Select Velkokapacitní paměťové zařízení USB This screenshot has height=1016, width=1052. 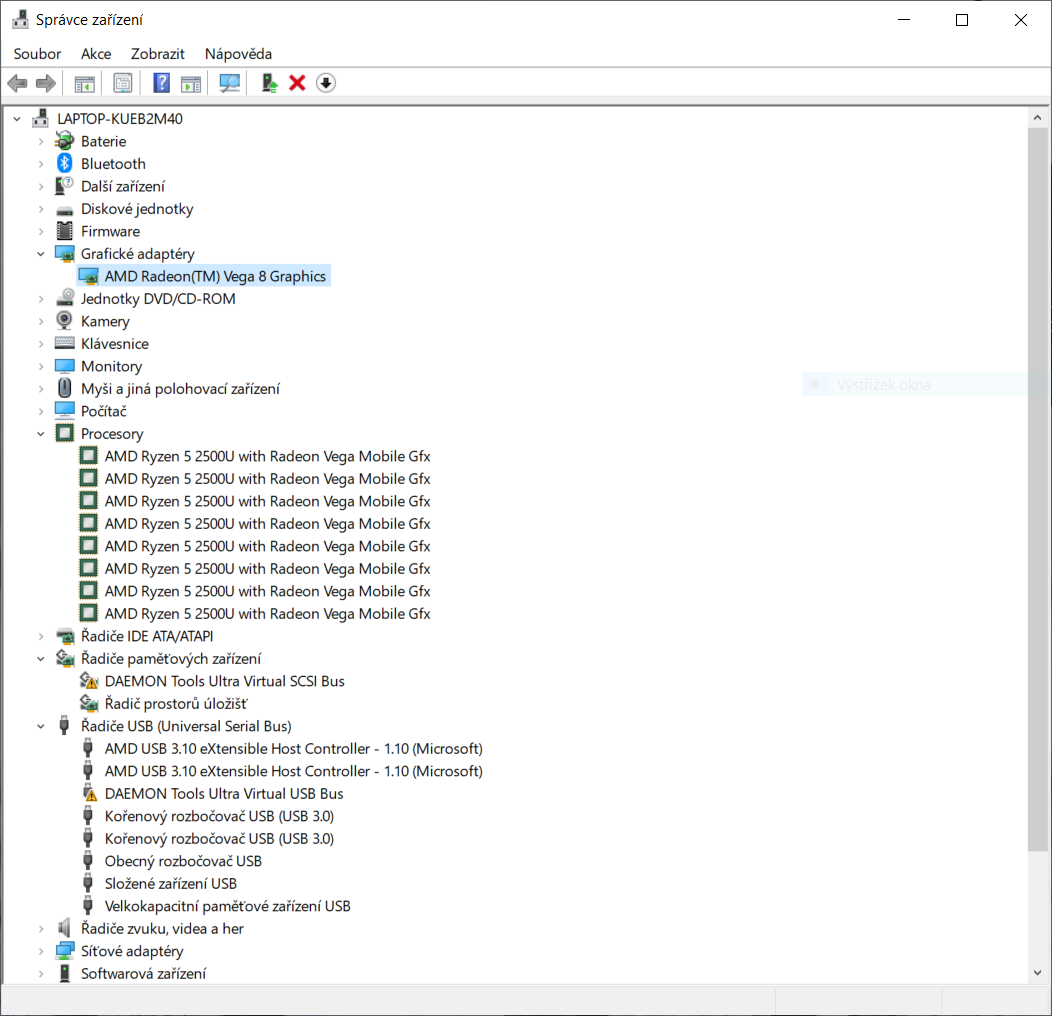[x=227, y=906]
